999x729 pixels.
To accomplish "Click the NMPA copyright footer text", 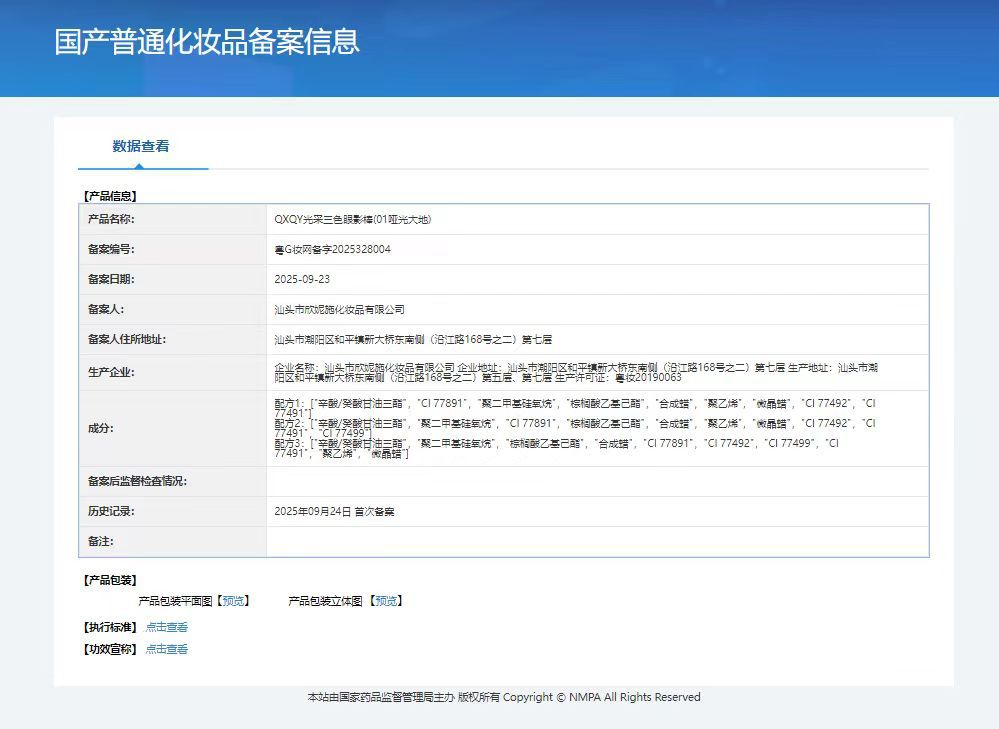I will click(504, 697).
